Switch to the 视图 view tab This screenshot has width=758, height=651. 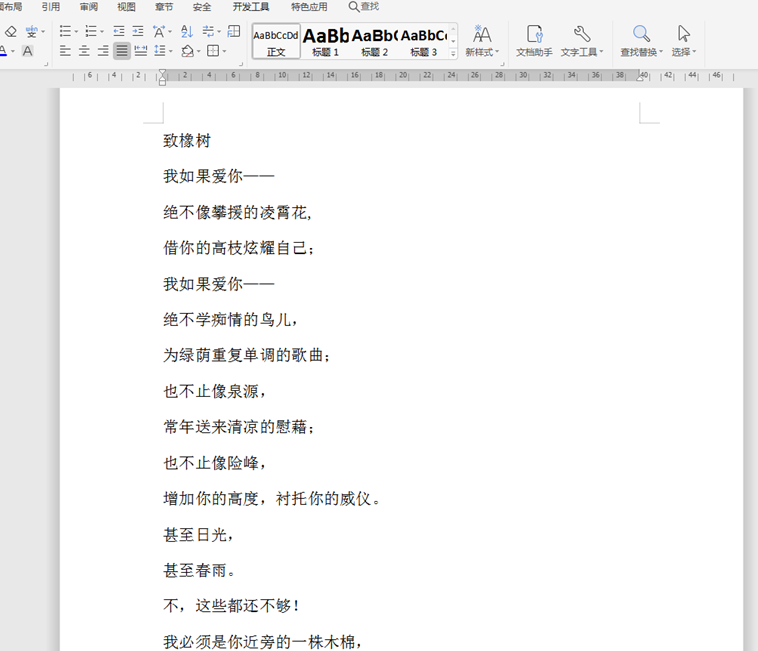pos(126,6)
